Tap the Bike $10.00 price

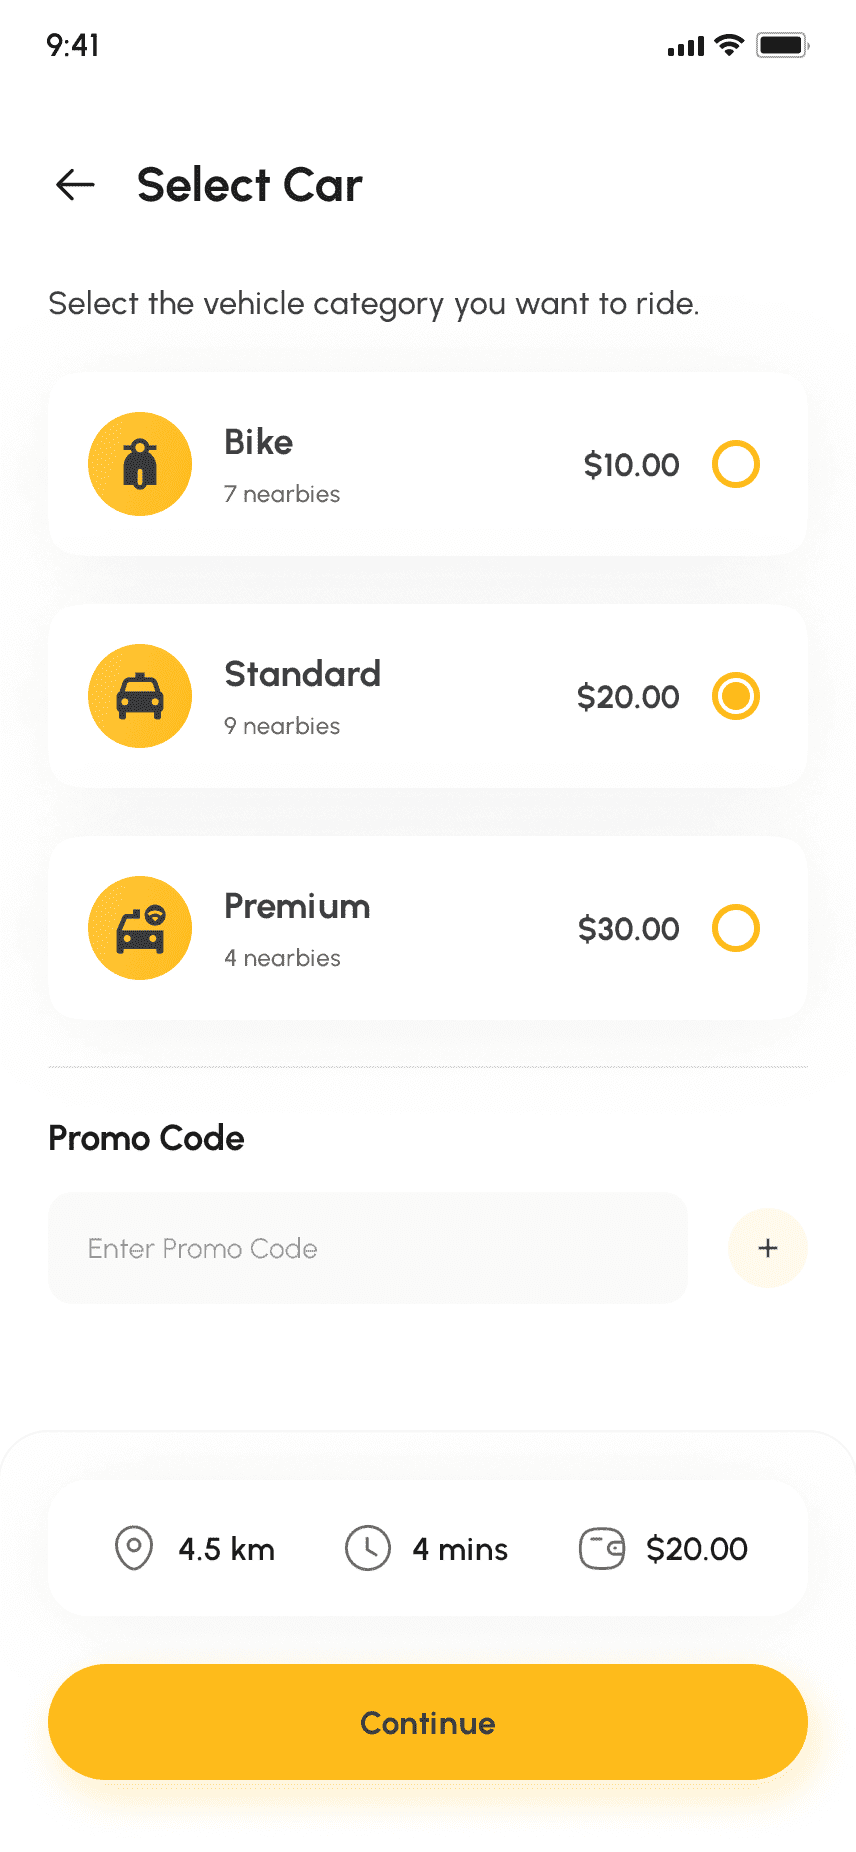631,465
